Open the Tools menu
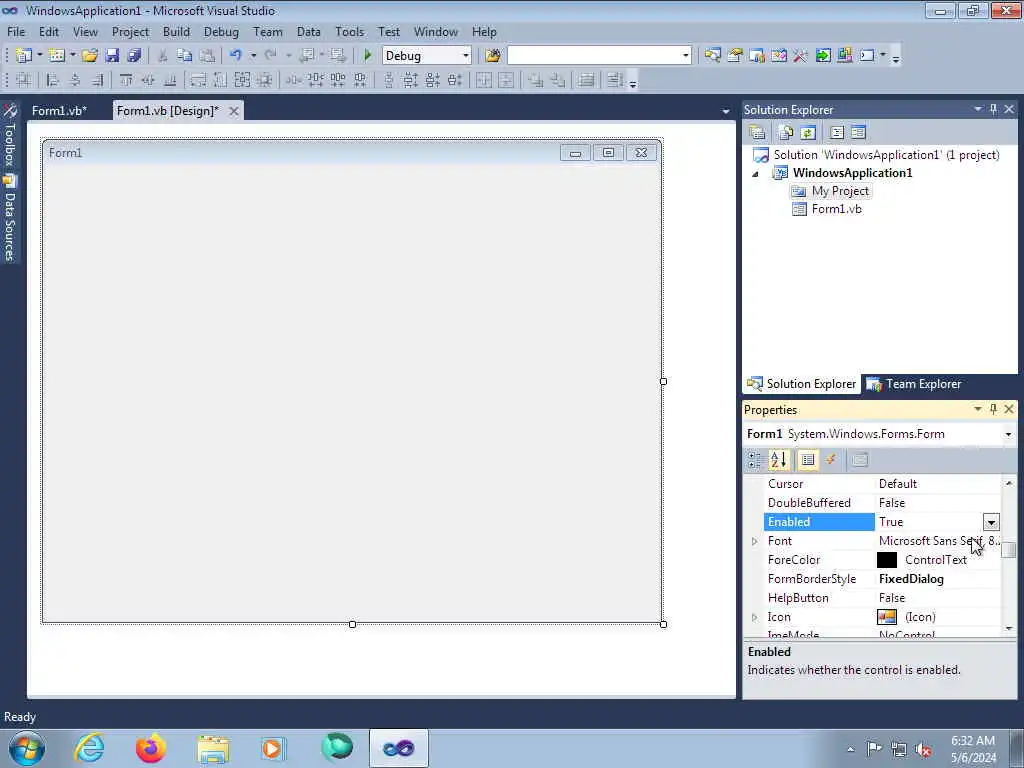Image resolution: width=1024 pixels, height=768 pixels. (349, 31)
